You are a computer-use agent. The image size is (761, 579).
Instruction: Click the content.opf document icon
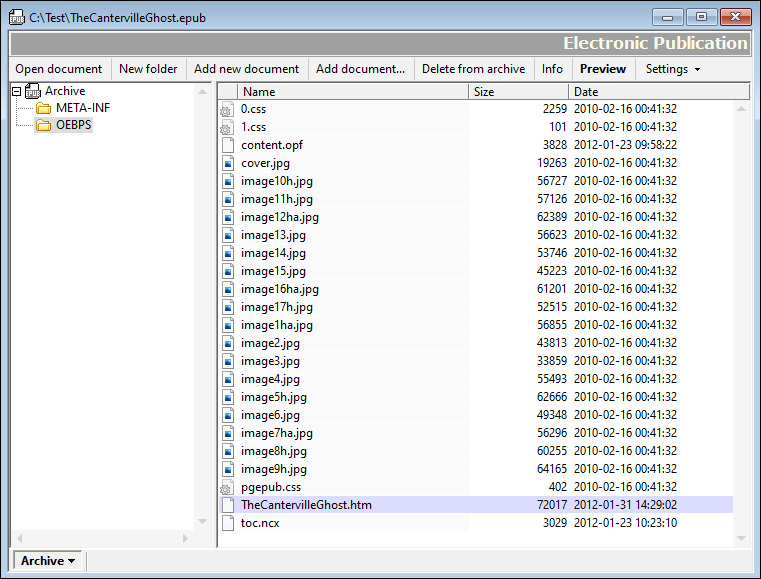click(x=228, y=145)
